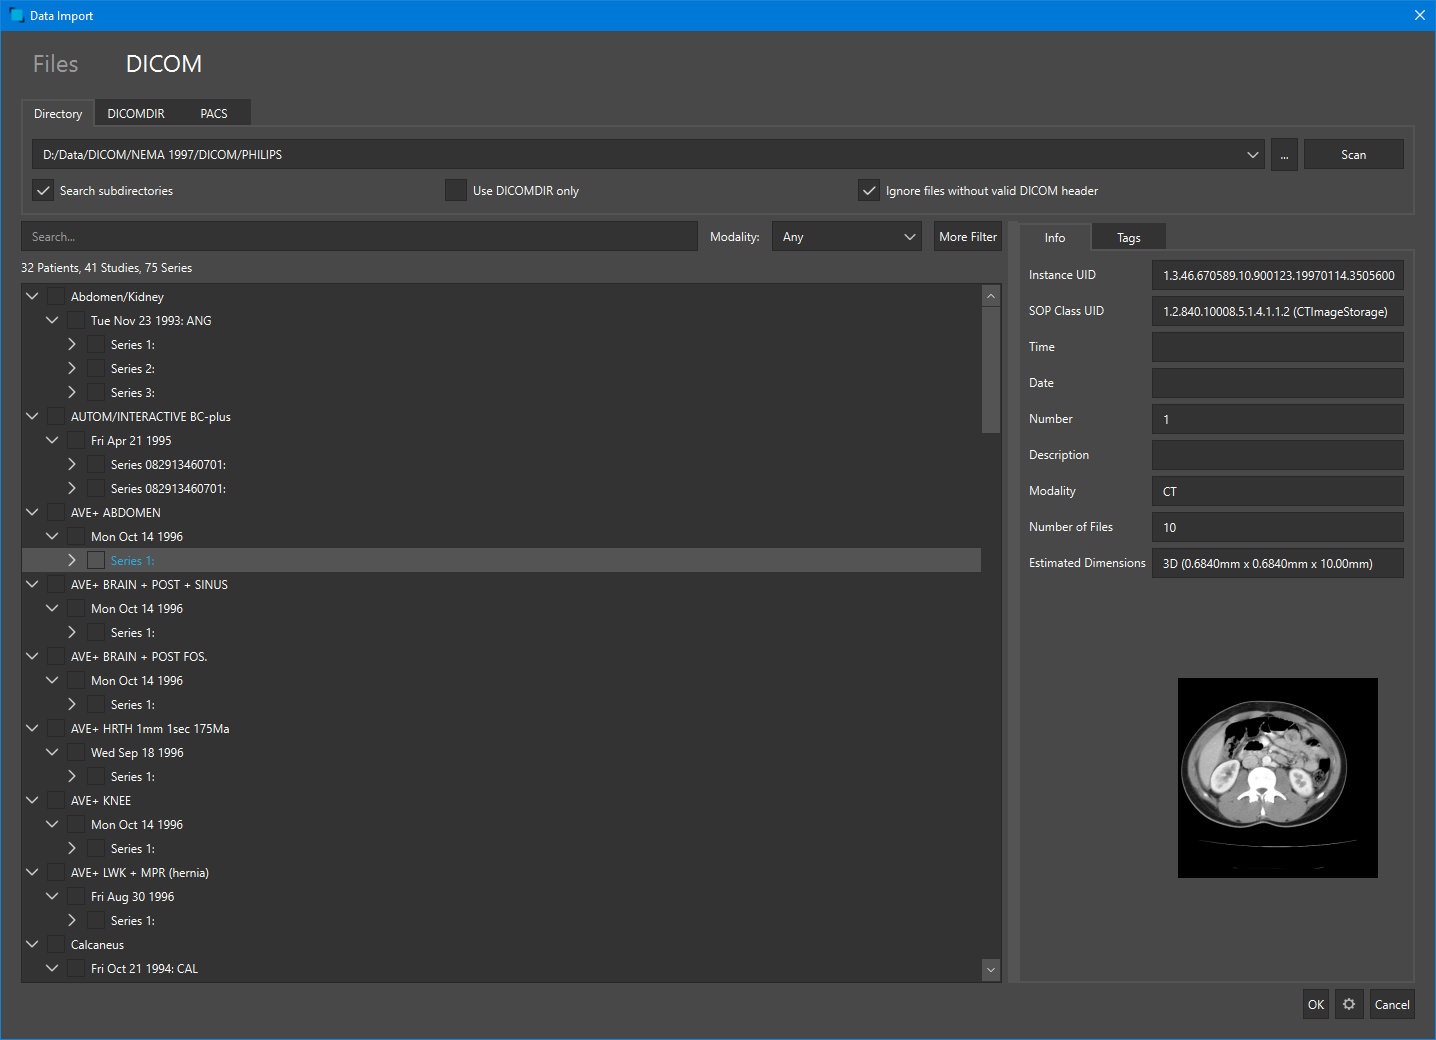Screen dimensions: 1436x1040
Task: Open More Filter options
Action: pos(968,237)
